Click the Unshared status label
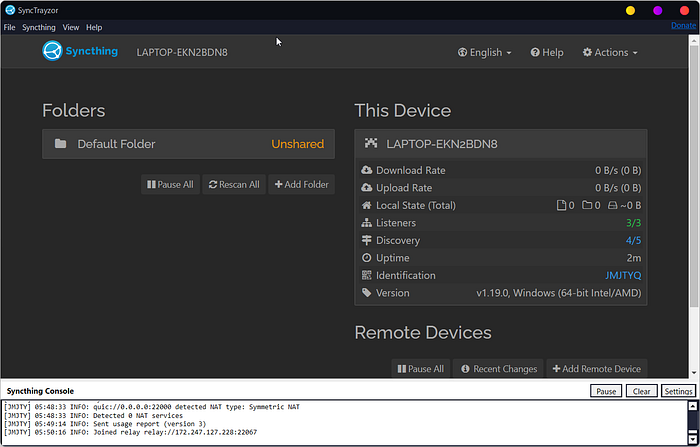700x447 pixels. [x=297, y=144]
